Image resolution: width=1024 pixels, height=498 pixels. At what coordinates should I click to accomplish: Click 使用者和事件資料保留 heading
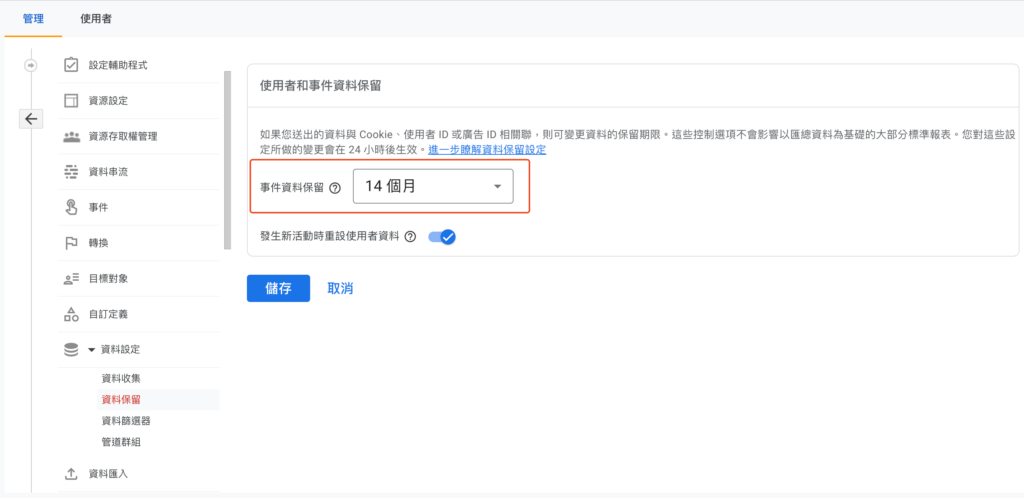[321, 86]
